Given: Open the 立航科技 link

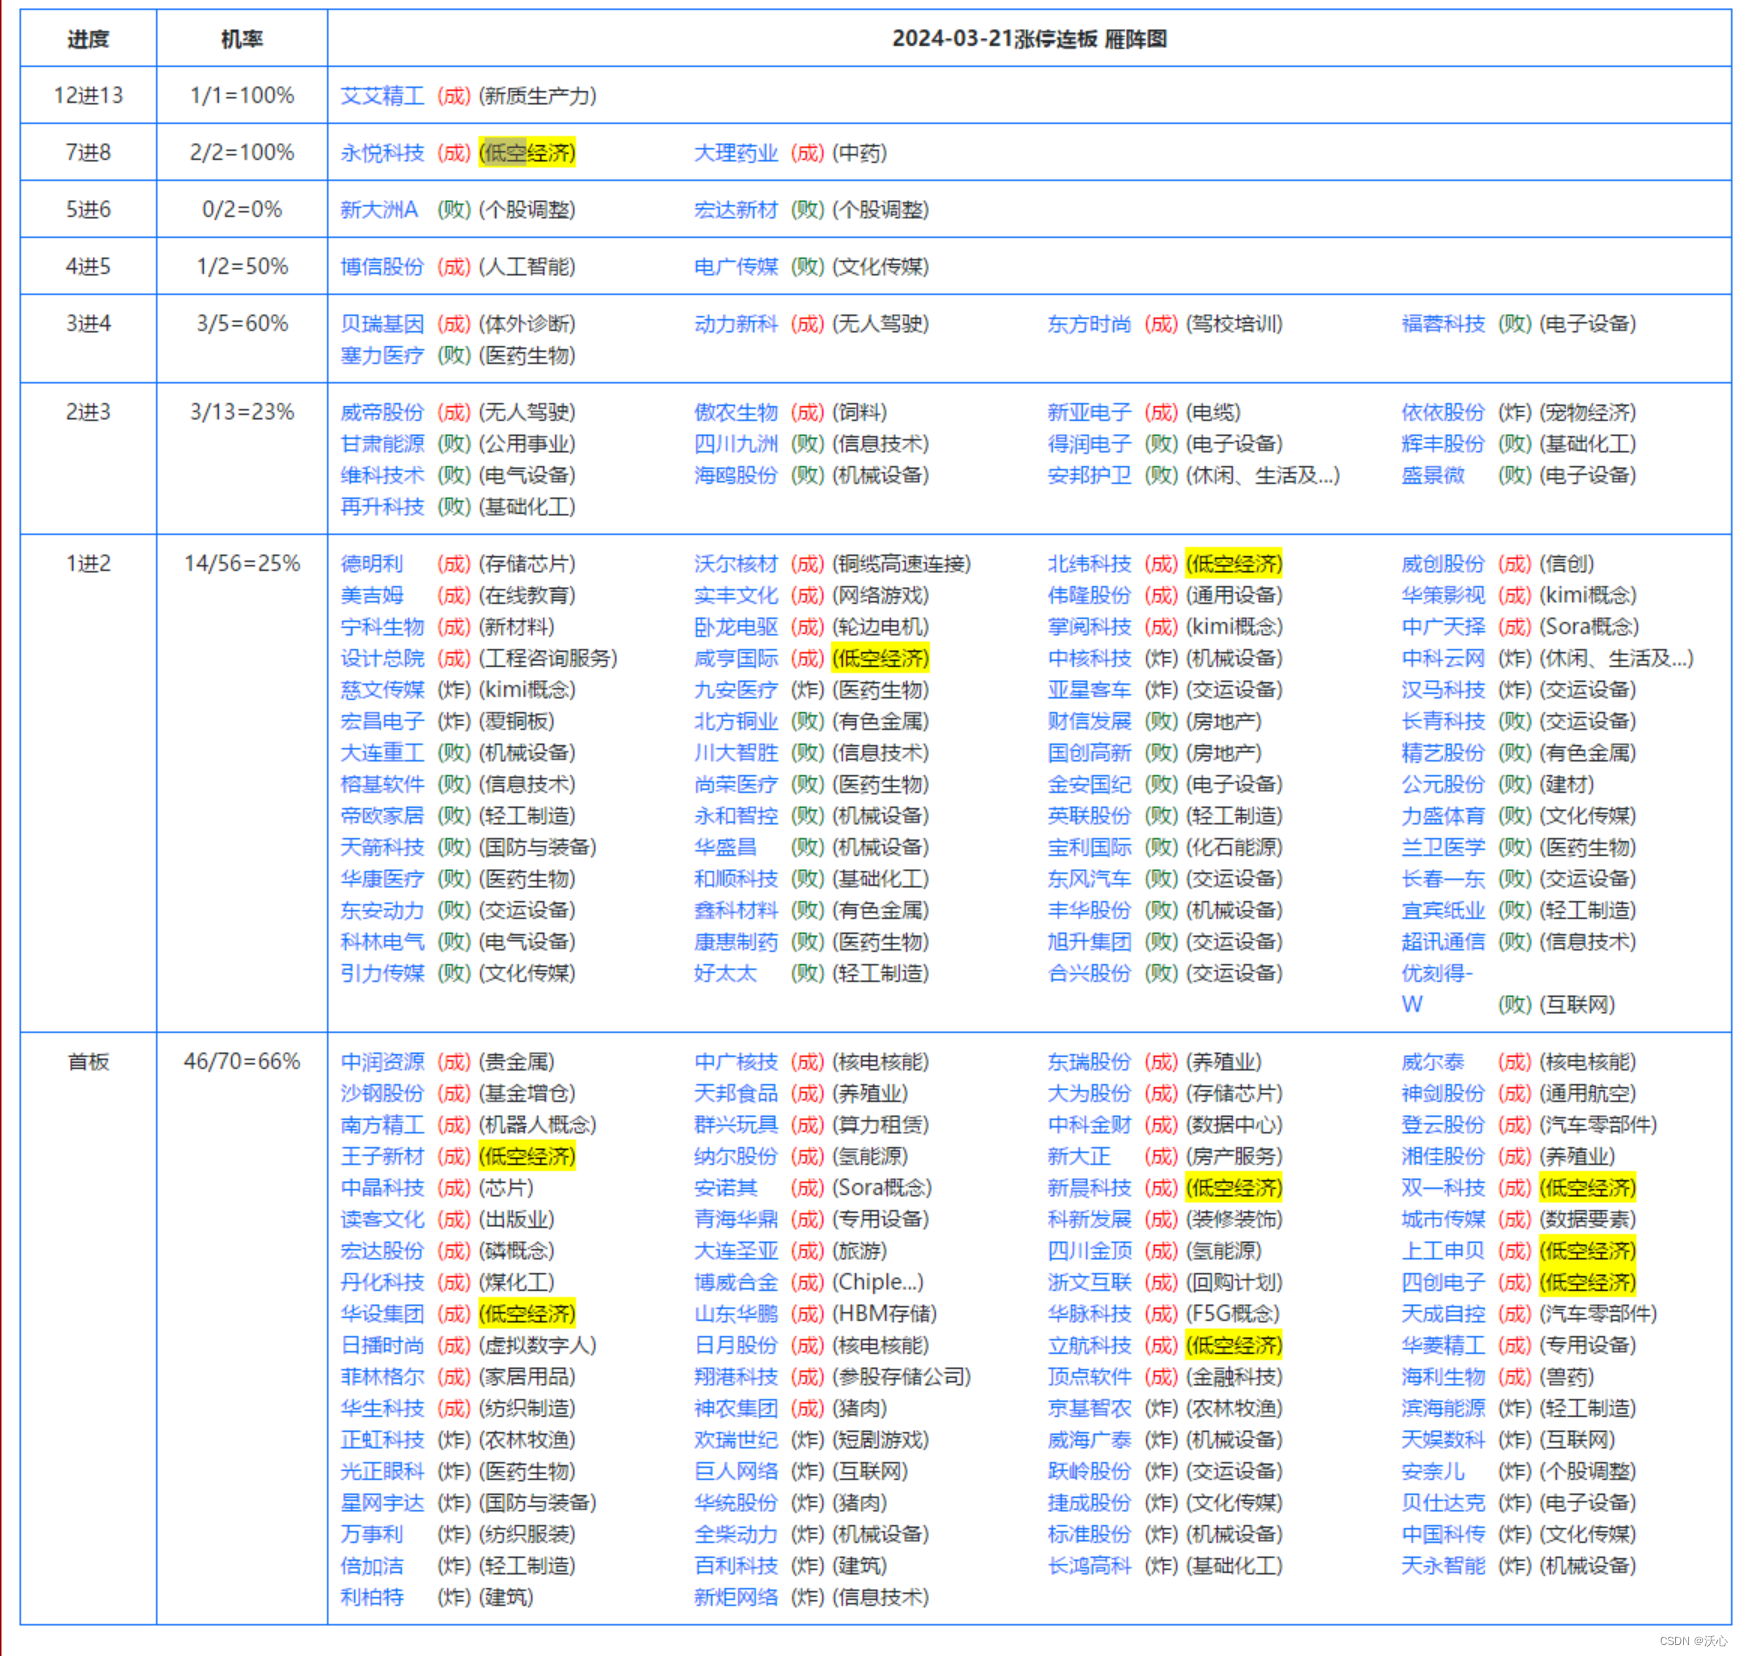Looking at the screenshot, I should coord(1089,1346).
